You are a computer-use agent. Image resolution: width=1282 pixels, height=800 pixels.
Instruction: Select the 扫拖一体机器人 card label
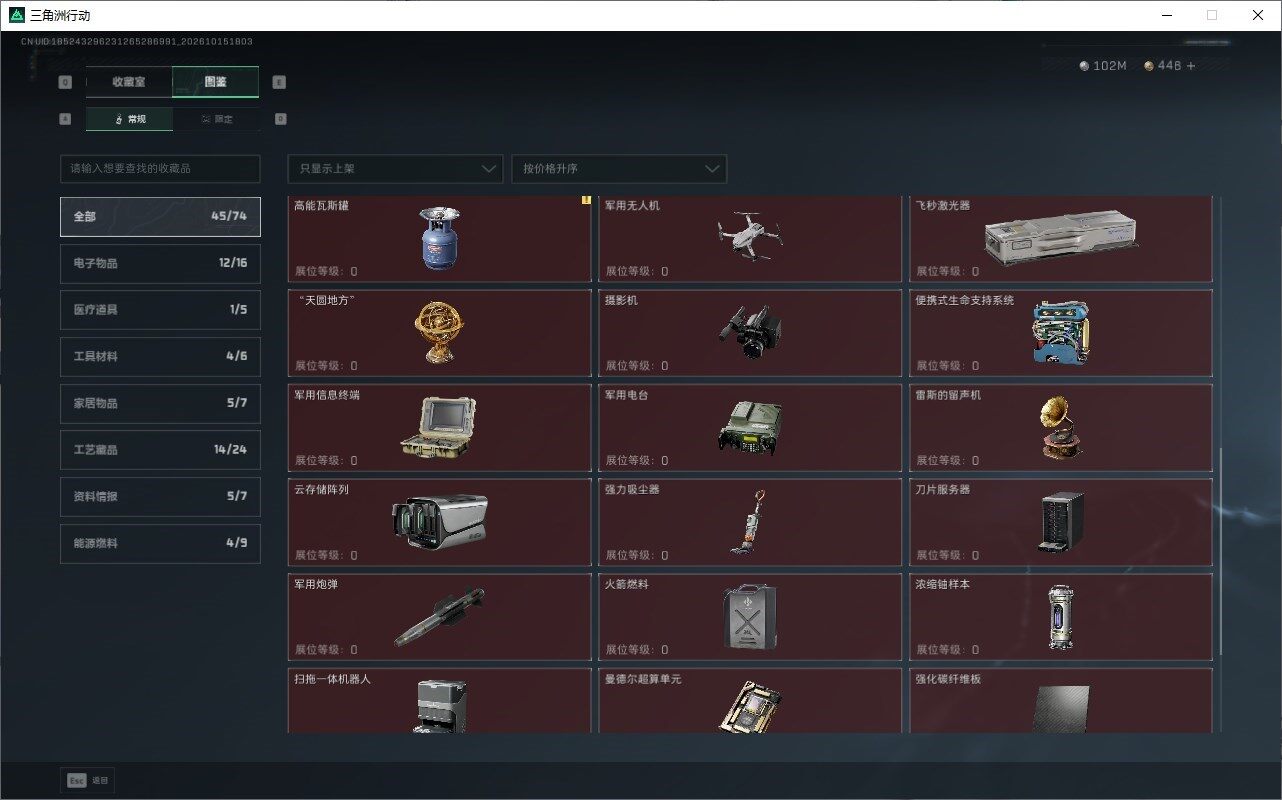point(333,680)
